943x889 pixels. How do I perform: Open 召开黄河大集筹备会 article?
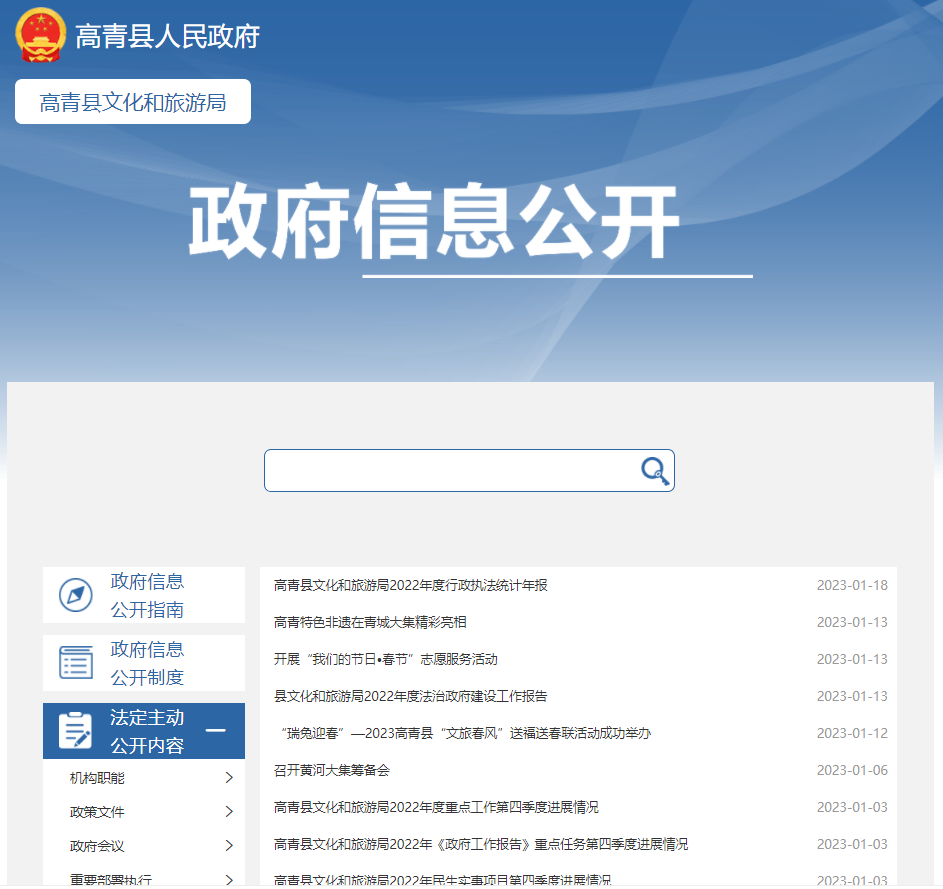click(x=331, y=770)
